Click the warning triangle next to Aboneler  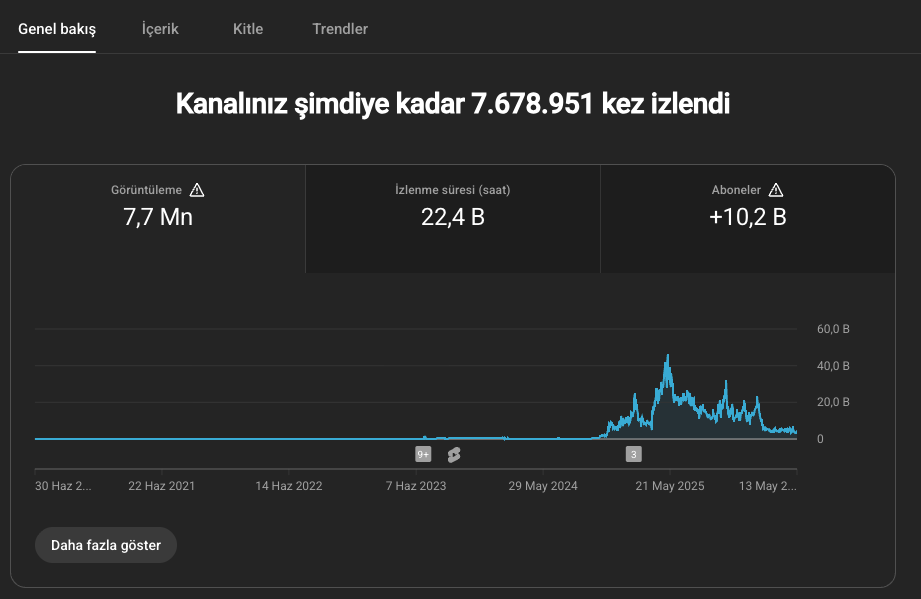click(x=776, y=190)
